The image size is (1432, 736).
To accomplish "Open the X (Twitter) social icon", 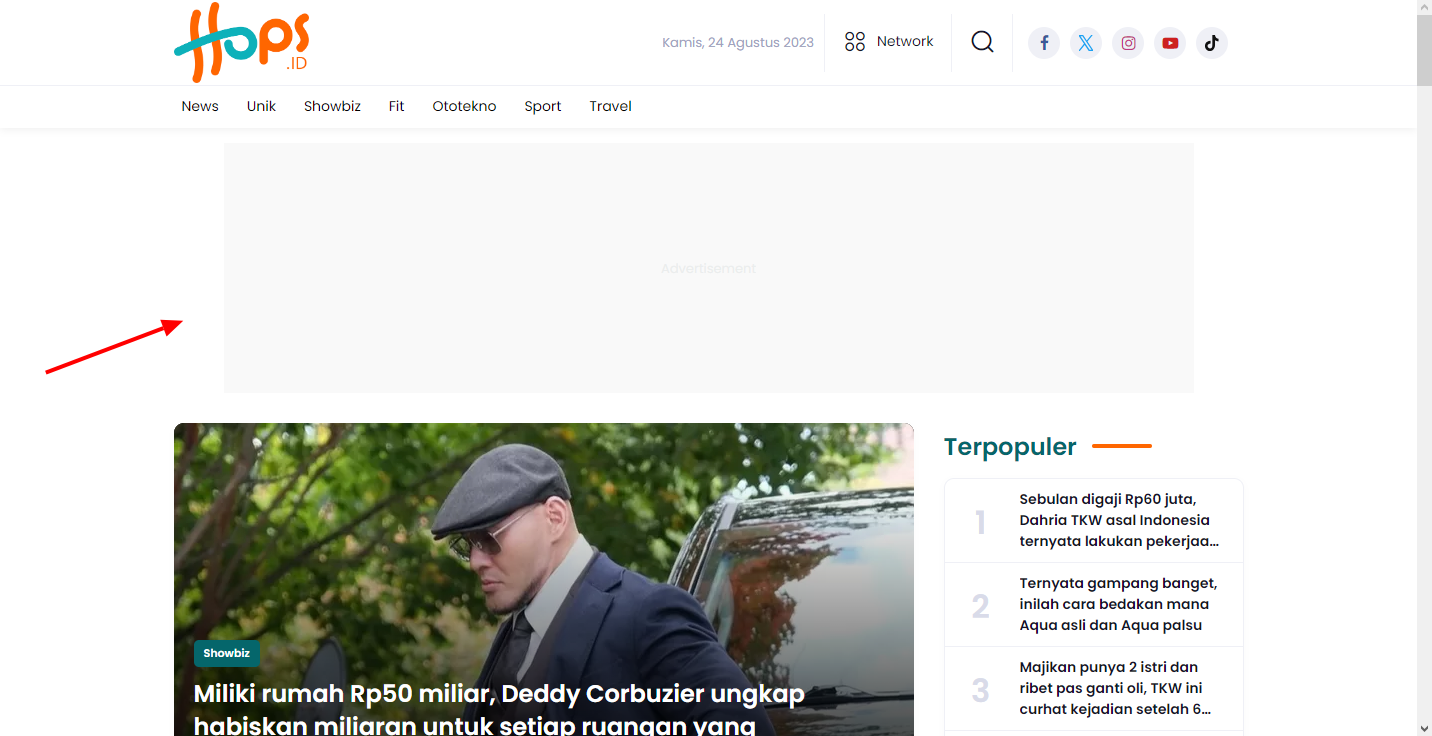I will pos(1086,42).
